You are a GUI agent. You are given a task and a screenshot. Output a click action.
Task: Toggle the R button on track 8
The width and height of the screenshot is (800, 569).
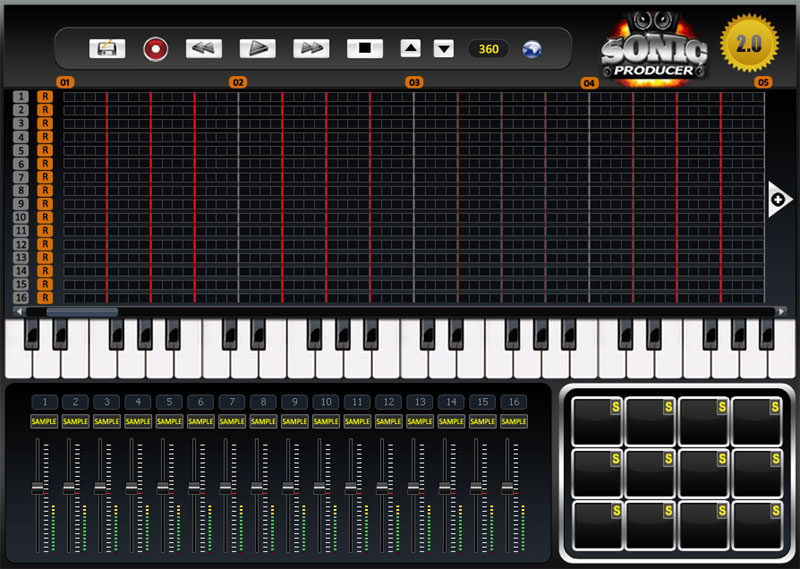tap(45, 190)
